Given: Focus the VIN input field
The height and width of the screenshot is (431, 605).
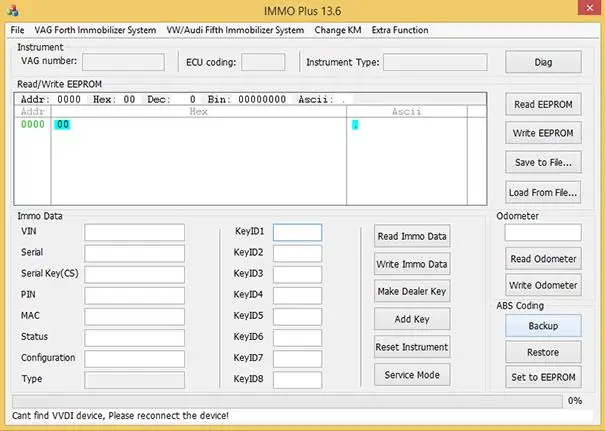Looking at the screenshot, I should [134, 233].
